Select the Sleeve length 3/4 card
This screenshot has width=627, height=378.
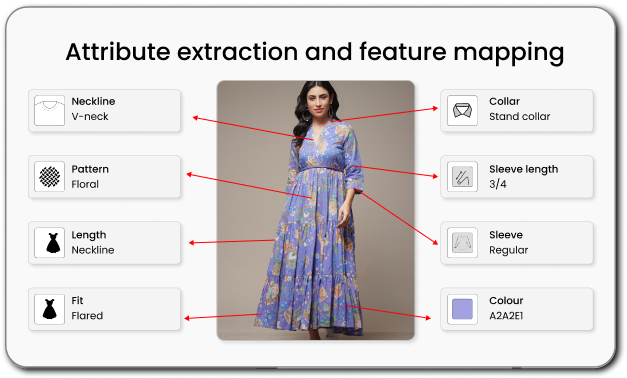[517, 177]
